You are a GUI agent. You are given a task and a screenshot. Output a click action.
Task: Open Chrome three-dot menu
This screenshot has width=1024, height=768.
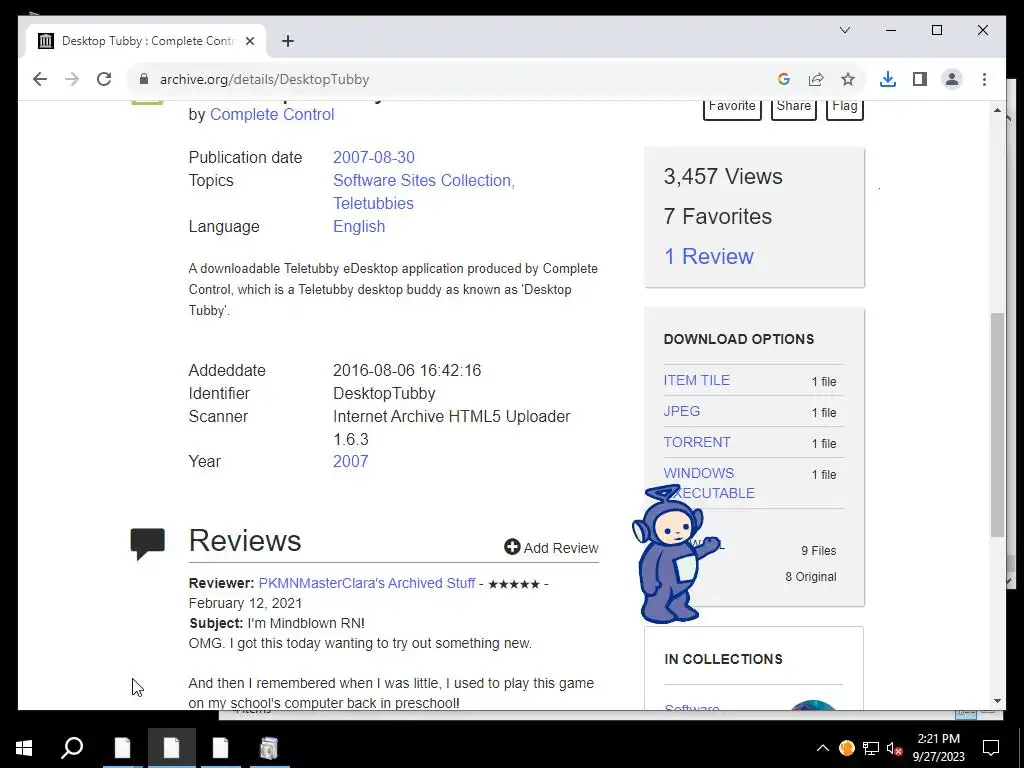(984, 79)
